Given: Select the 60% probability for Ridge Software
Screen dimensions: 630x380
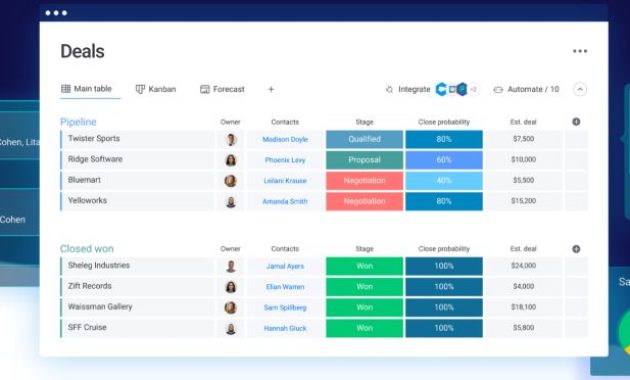Looking at the screenshot, I should (444, 160).
